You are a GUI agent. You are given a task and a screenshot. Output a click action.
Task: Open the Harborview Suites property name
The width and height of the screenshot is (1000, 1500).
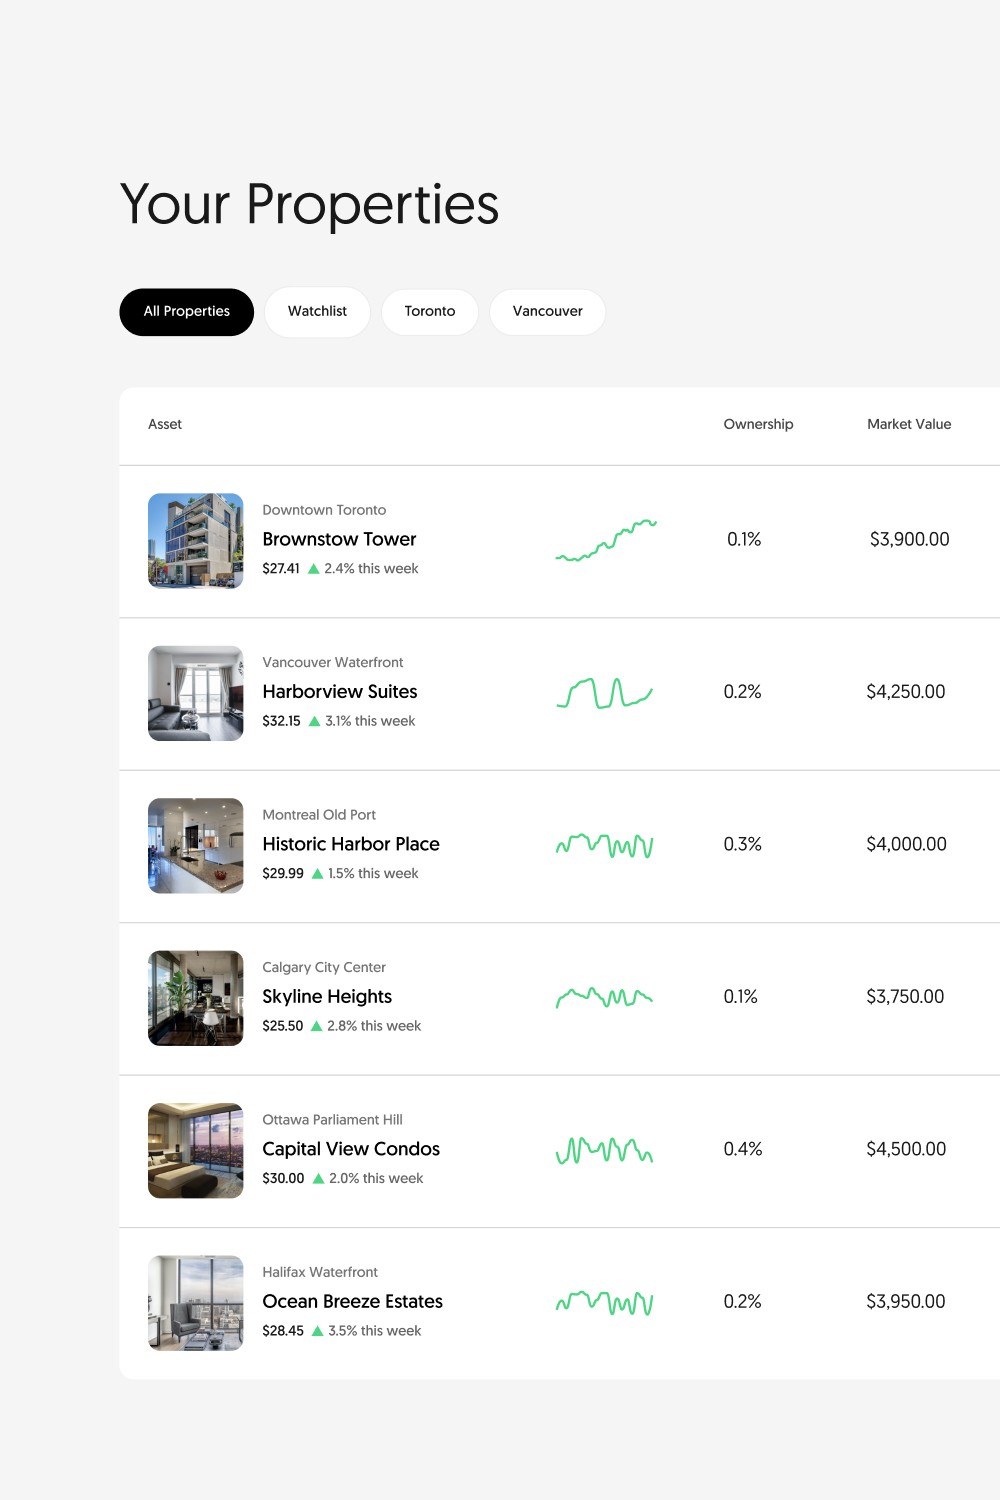click(340, 692)
